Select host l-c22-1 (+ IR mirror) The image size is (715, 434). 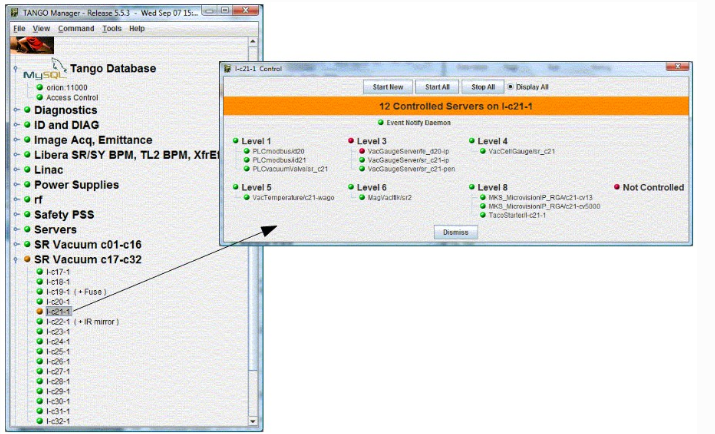coord(83,321)
